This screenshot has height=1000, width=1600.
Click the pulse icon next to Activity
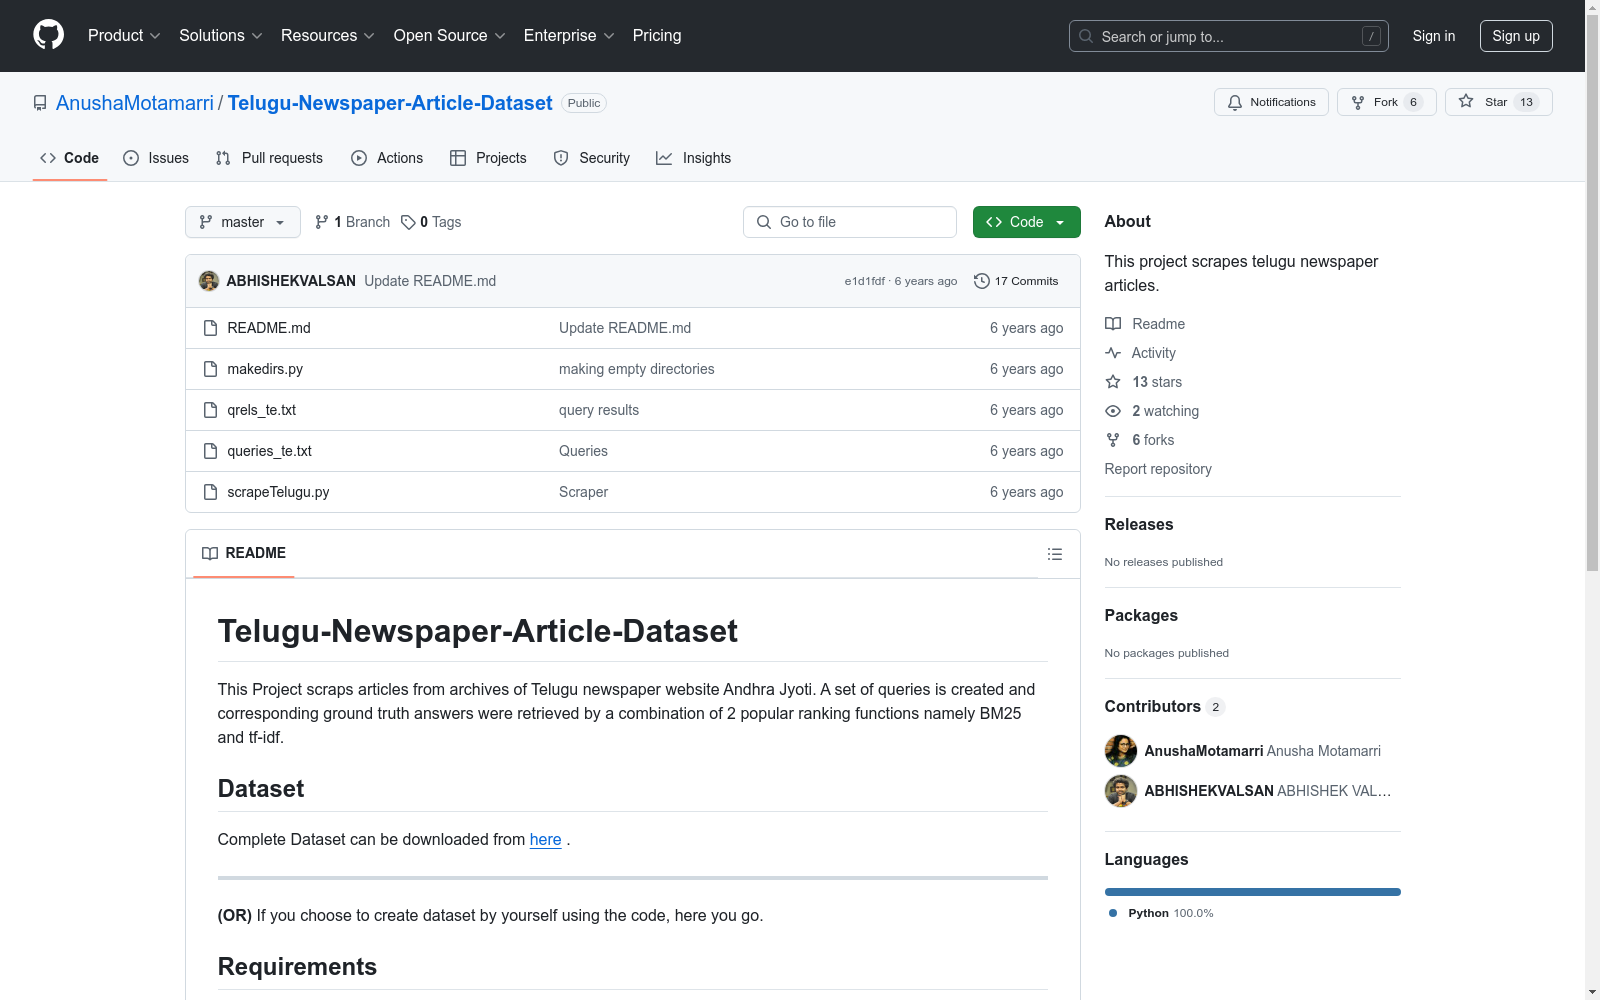pyautogui.click(x=1113, y=353)
